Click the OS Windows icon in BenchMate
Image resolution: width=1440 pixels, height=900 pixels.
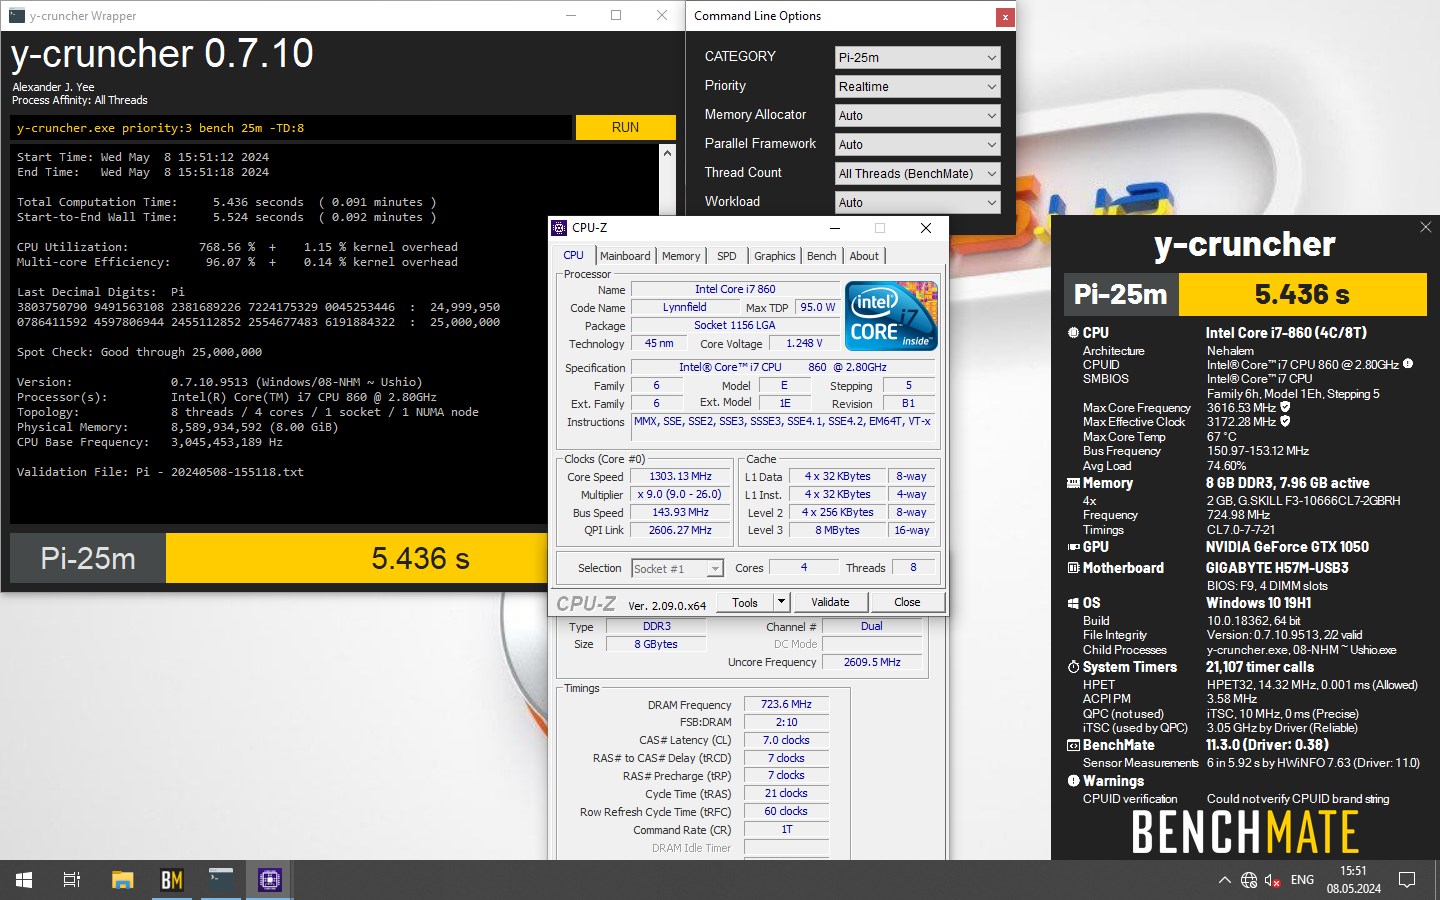pyautogui.click(x=1073, y=603)
